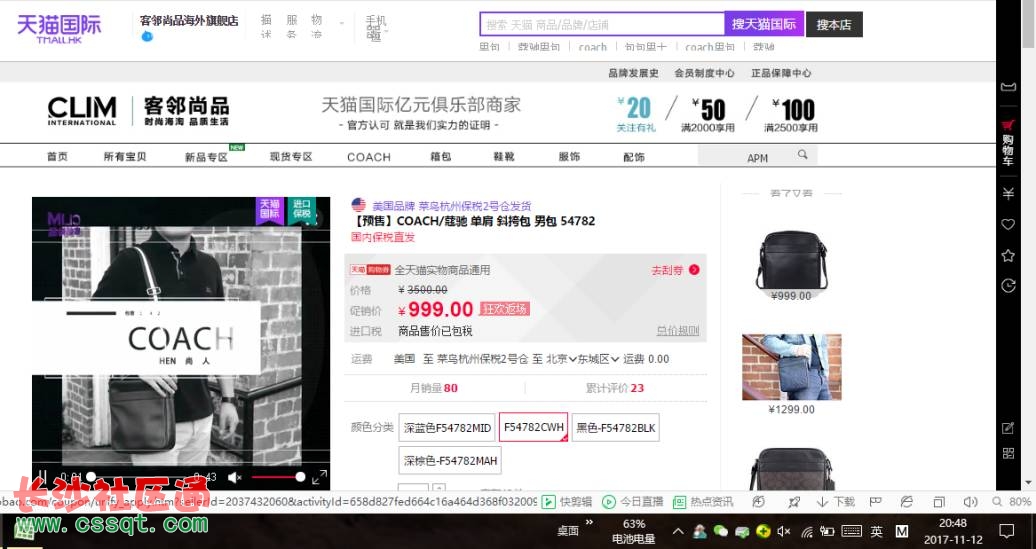Click the 搜本店 search store button
The height and width of the screenshot is (549, 1036).
[834, 24]
